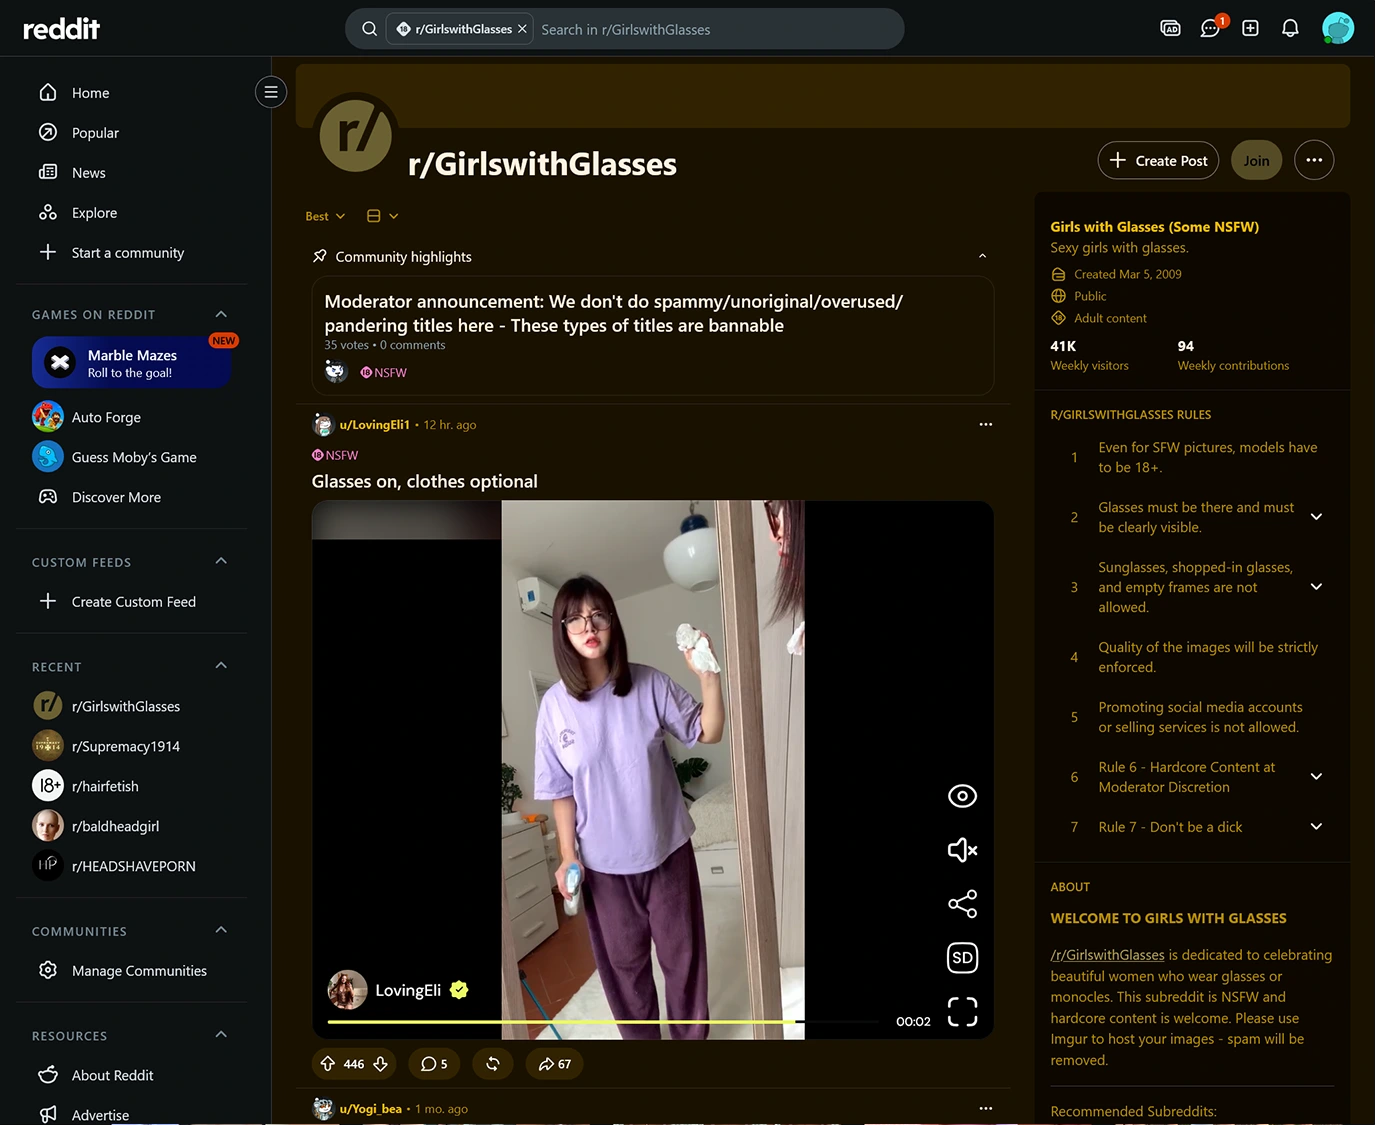Screen dimensions: 1375x1125
Task: Collapse the Custom Feeds section
Action: (221, 561)
